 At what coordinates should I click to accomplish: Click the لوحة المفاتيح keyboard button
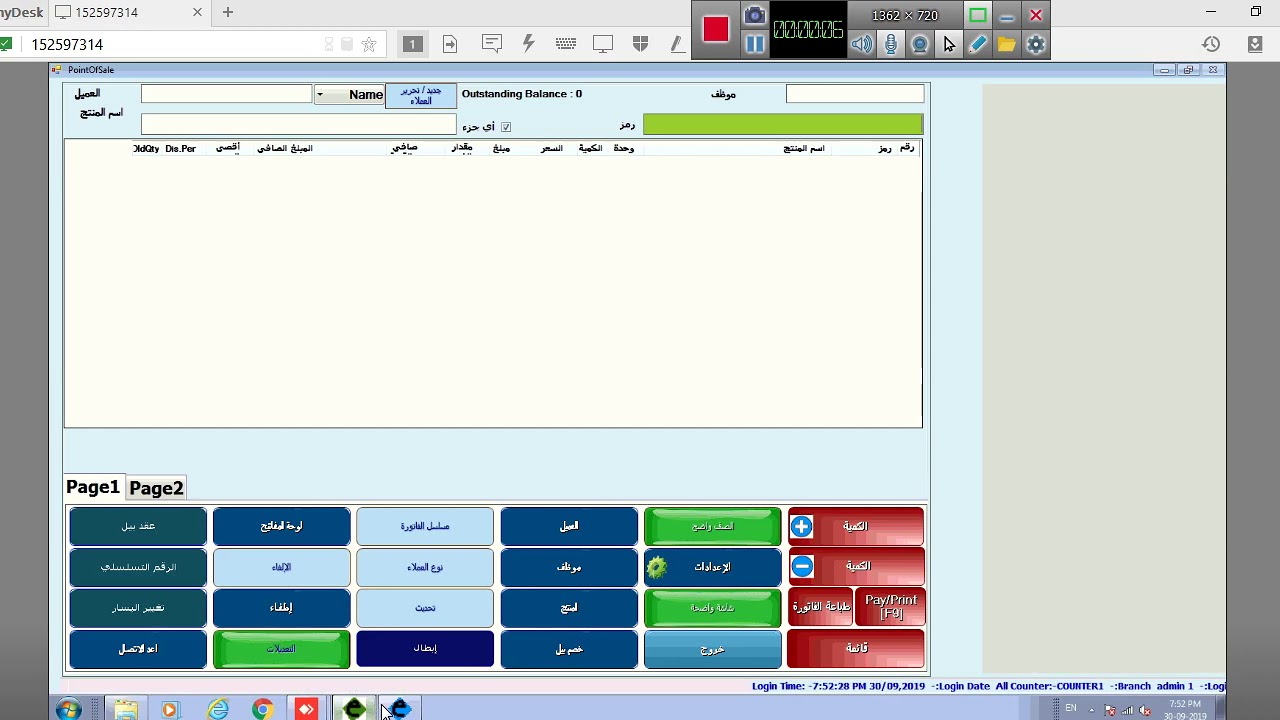click(x=281, y=526)
